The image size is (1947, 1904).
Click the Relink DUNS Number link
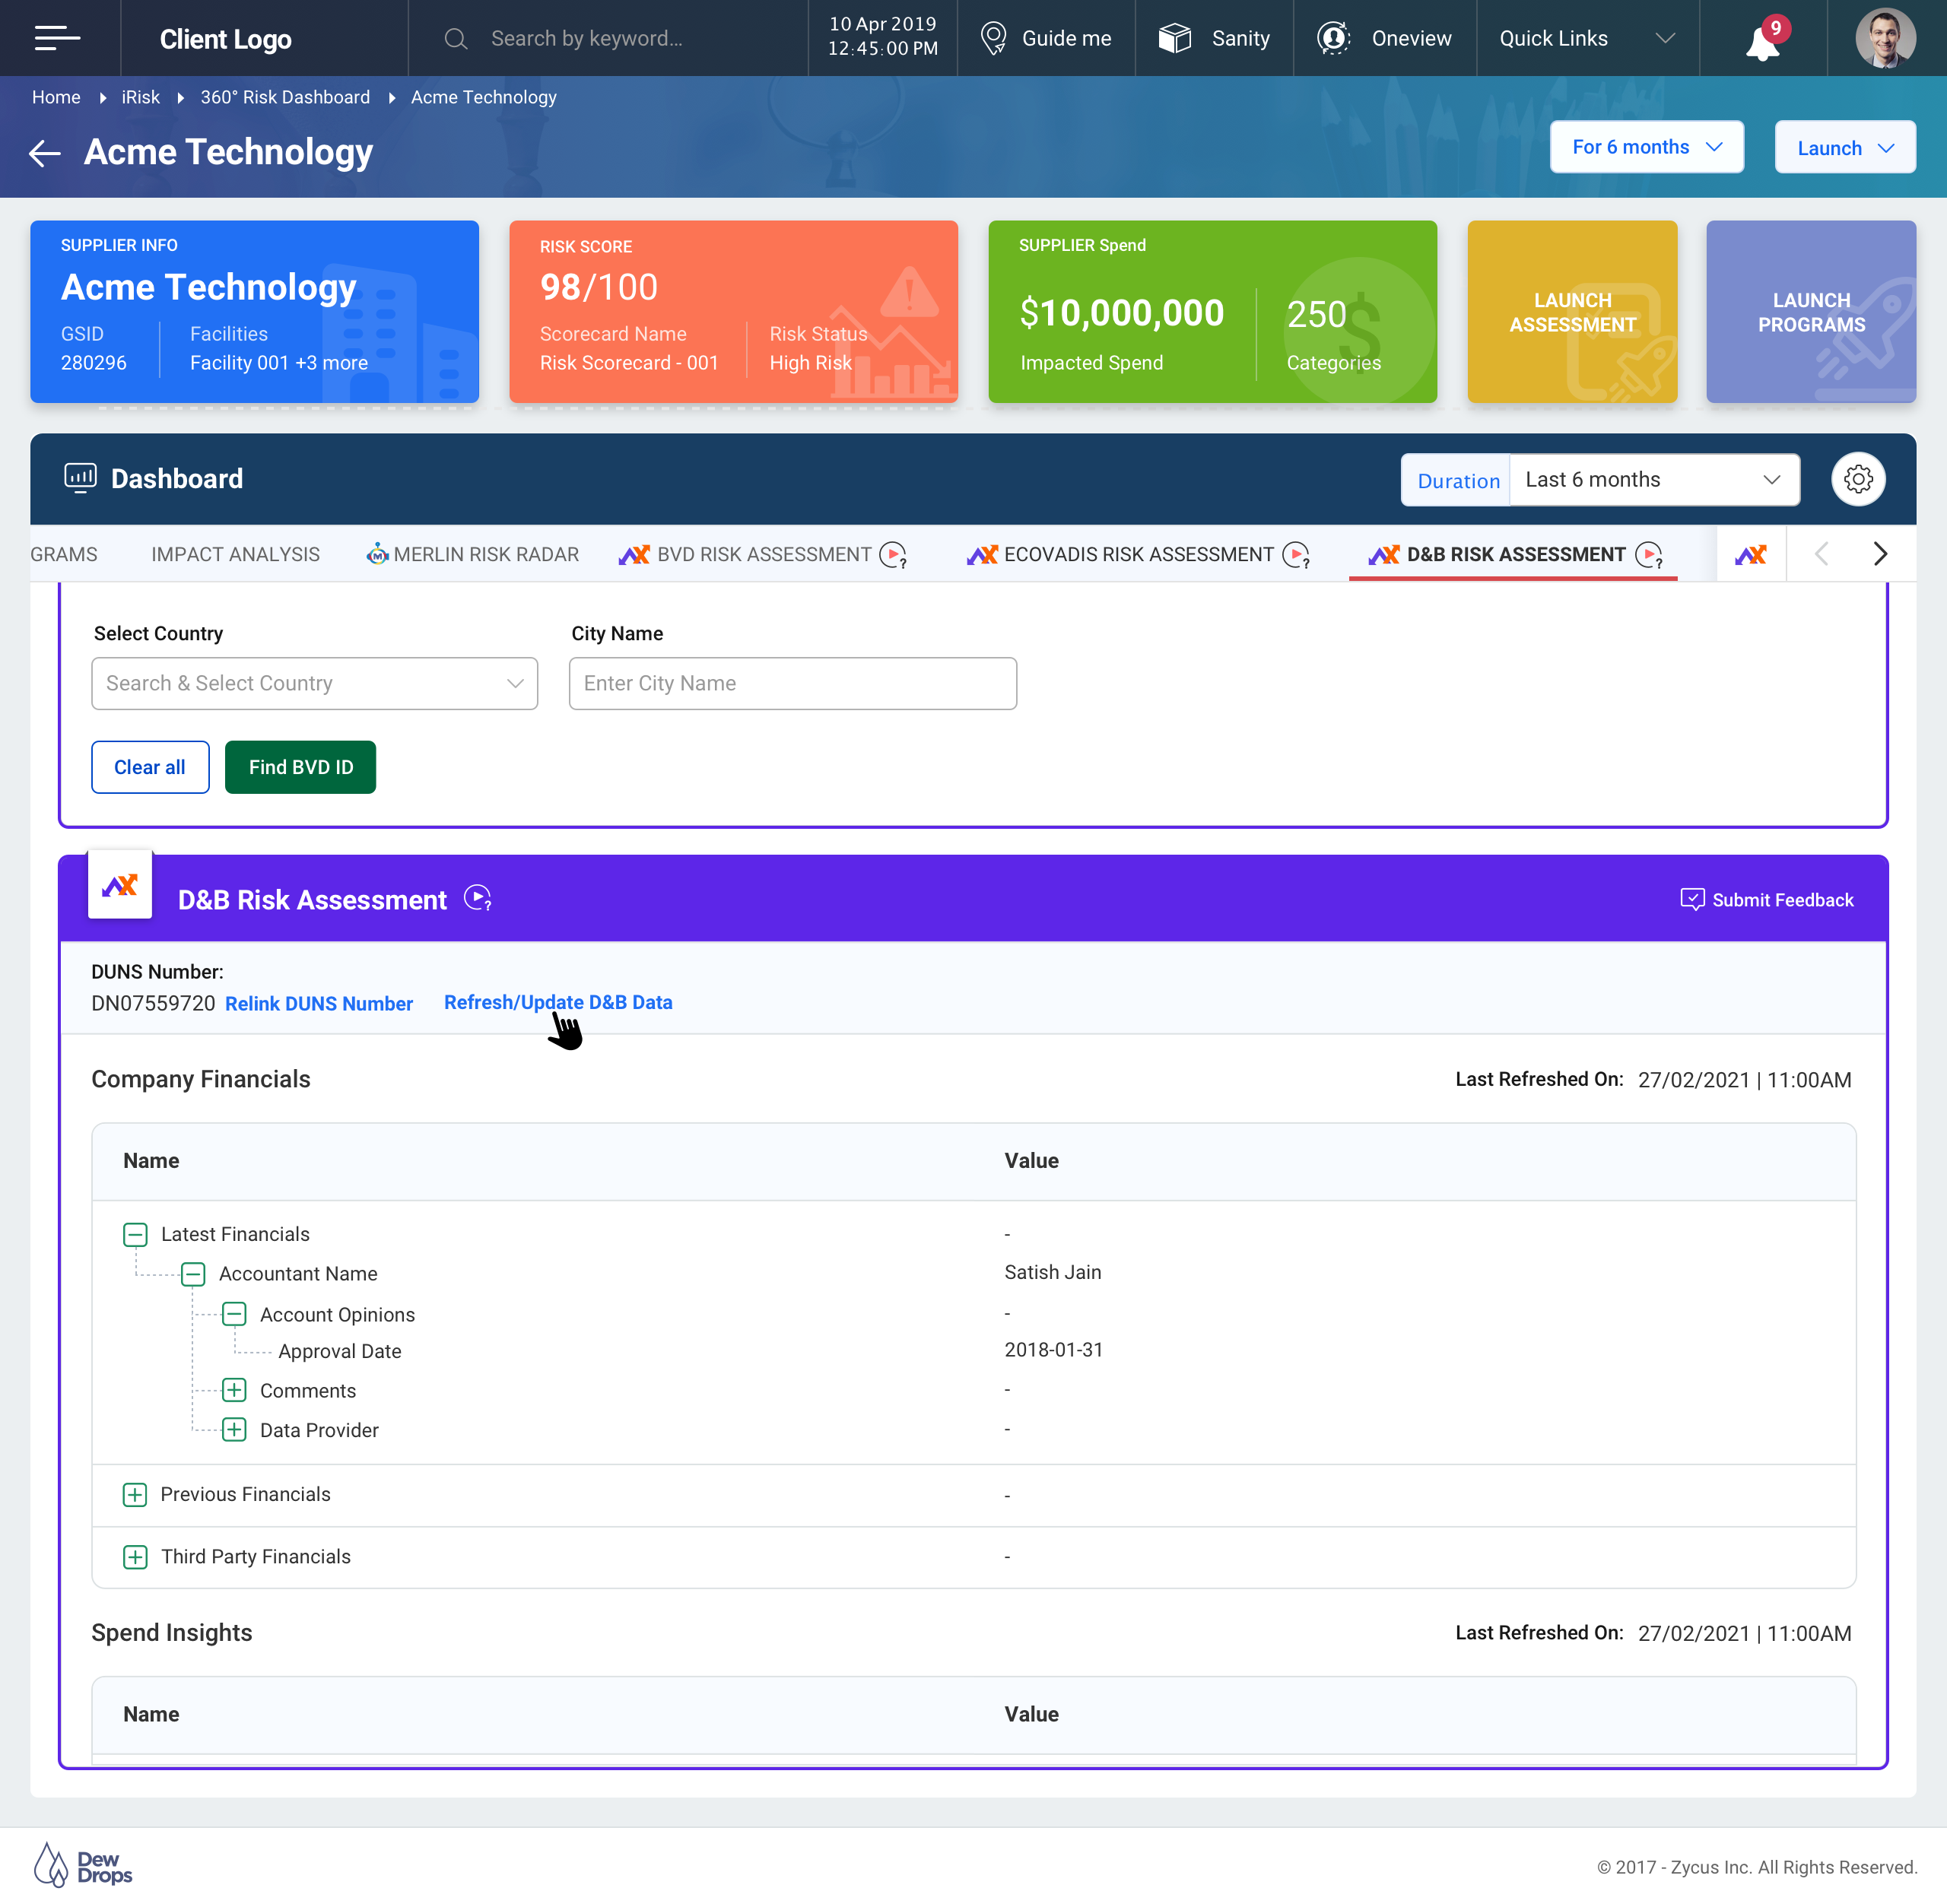pos(318,1003)
